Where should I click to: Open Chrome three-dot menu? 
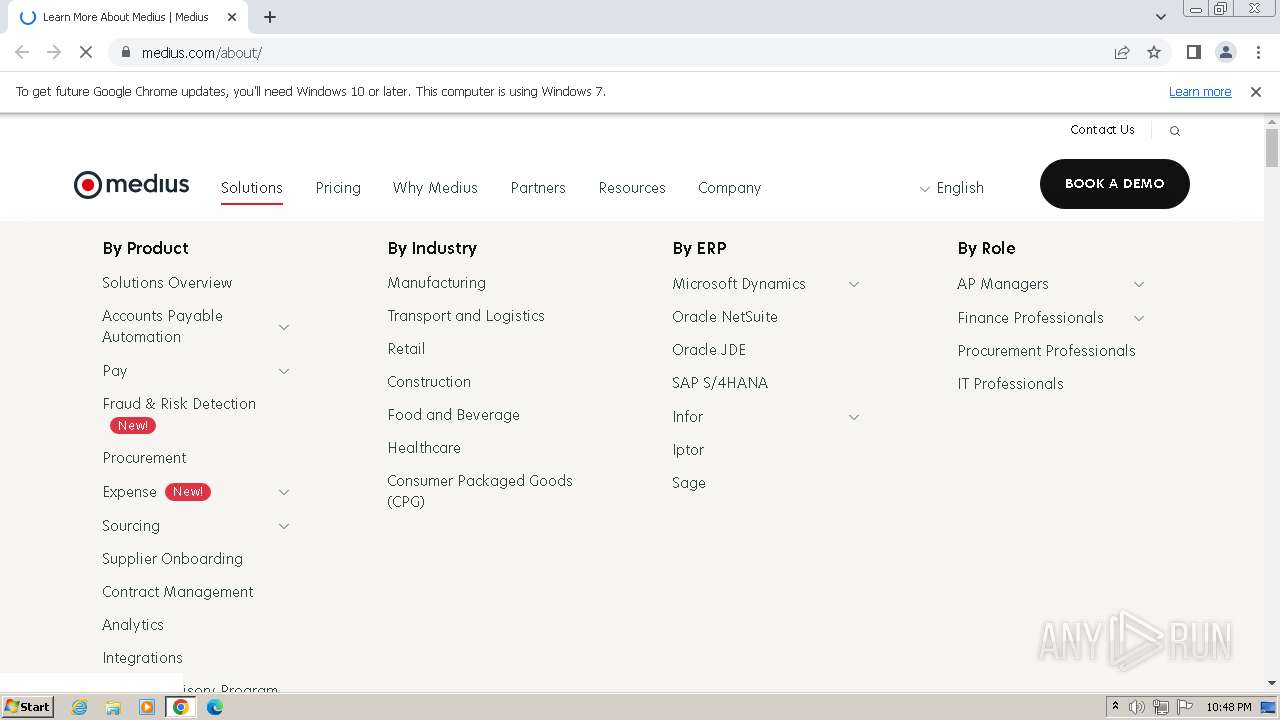1258,52
